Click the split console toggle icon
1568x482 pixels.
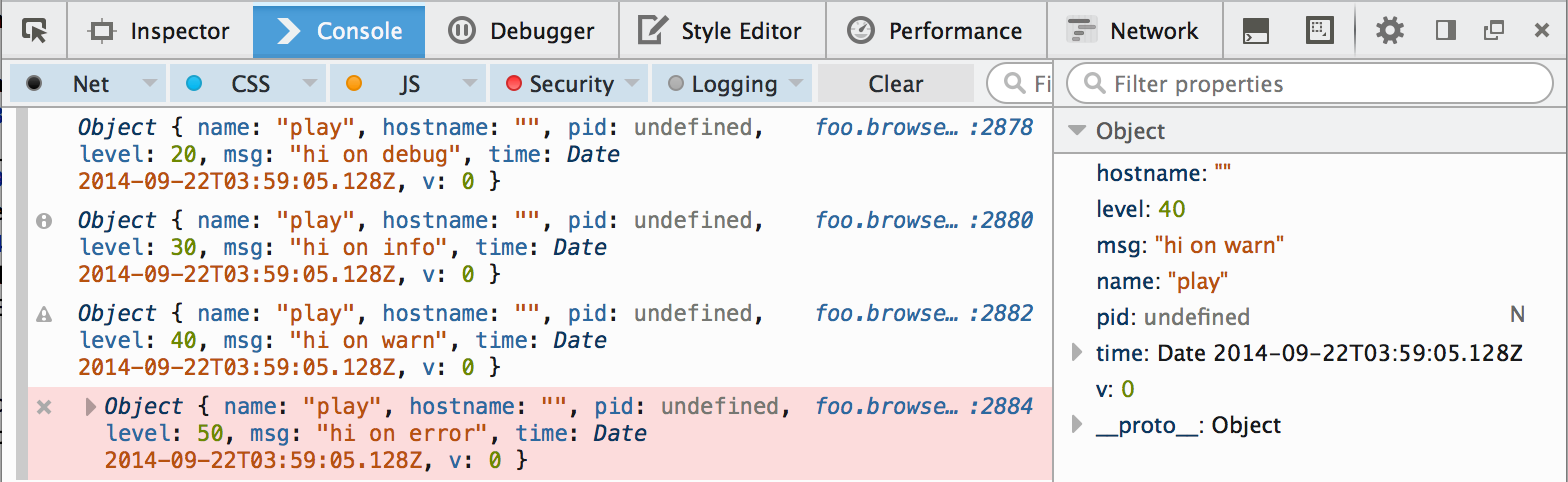(x=1255, y=31)
